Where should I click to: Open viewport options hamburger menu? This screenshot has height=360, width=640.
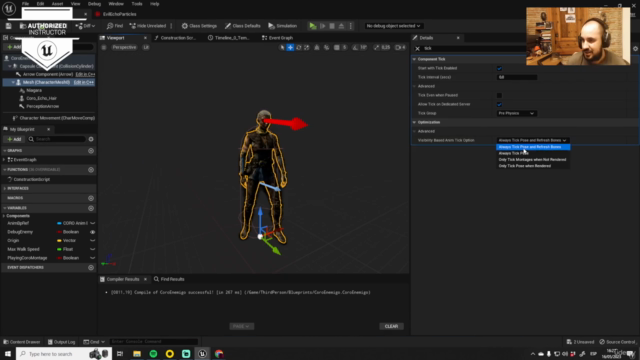click(x=104, y=47)
